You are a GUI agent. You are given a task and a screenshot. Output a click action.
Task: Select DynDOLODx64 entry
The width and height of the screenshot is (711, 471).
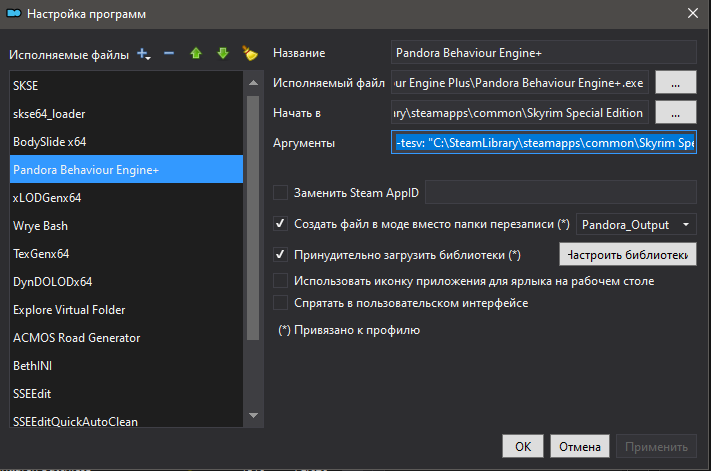(x=127, y=282)
